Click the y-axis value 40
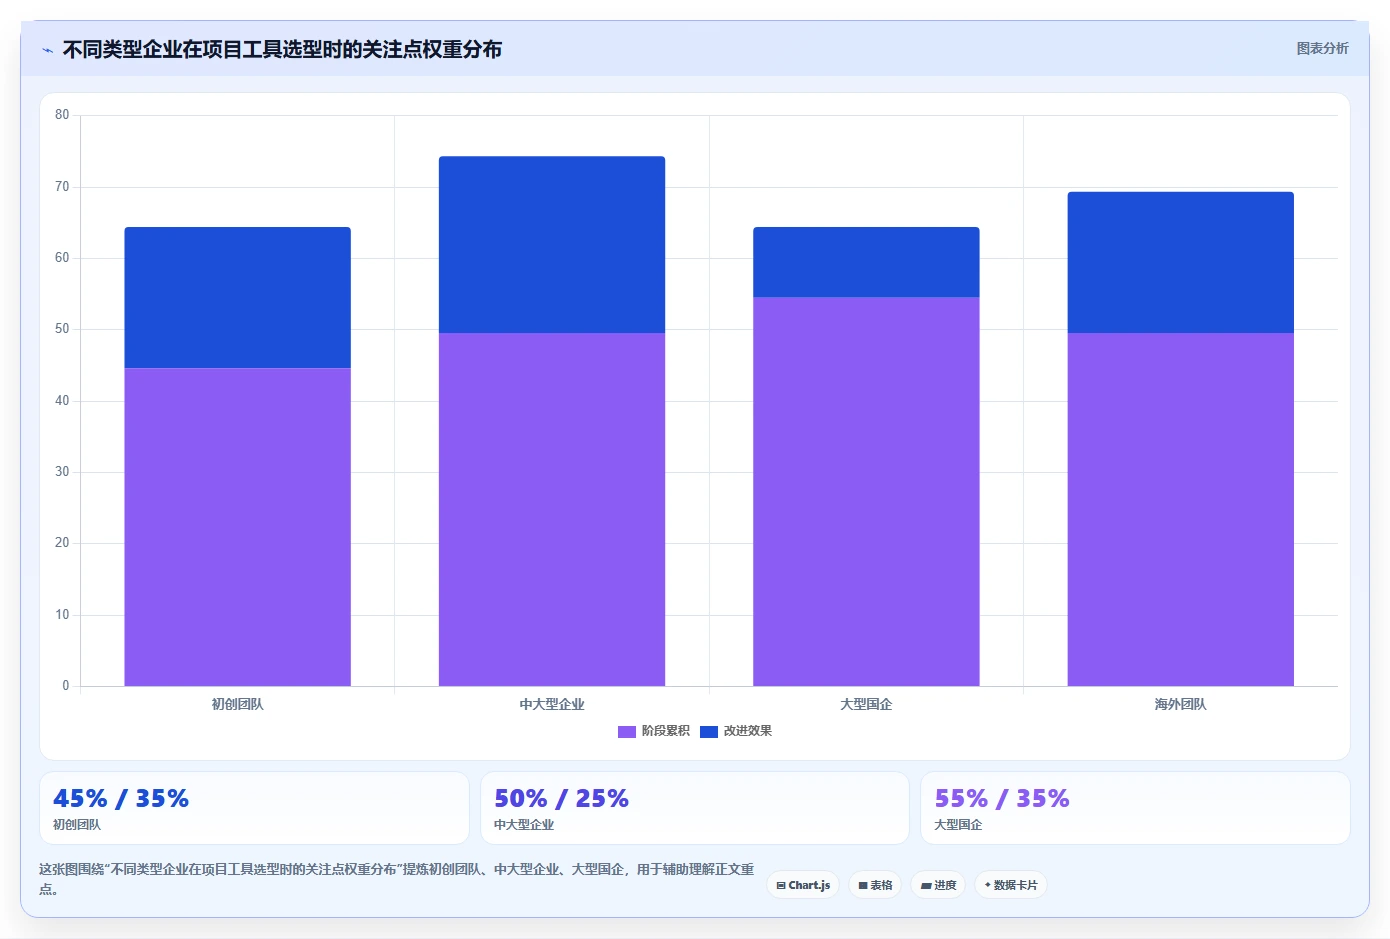The width and height of the screenshot is (1390, 939). (62, 401)
